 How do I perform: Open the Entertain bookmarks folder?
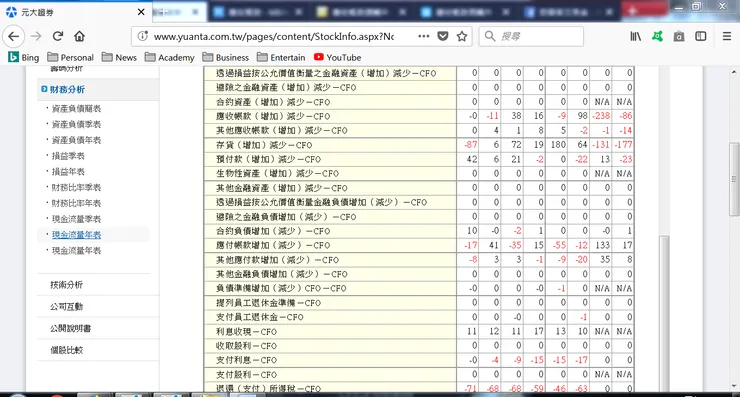coord(281,58)
